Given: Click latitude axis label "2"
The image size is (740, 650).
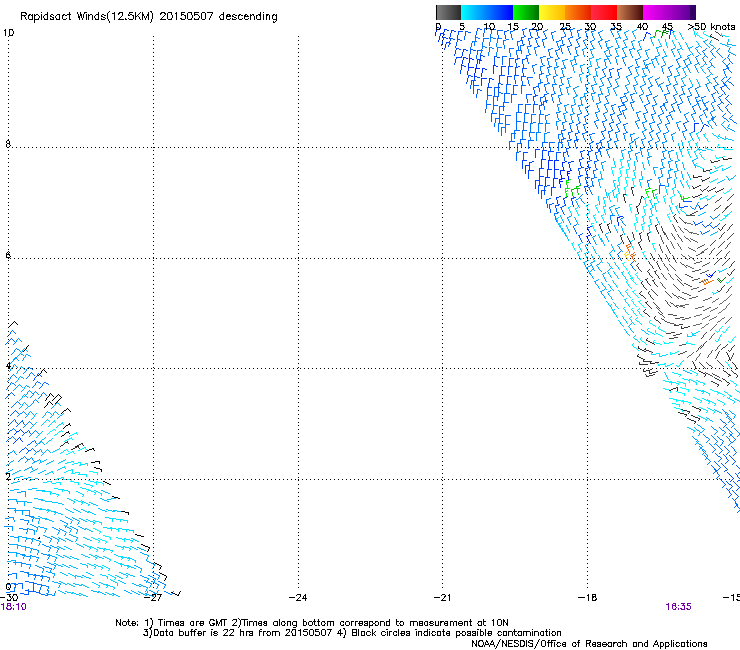Looking at the screenshot, I should (x=8, y=476).
